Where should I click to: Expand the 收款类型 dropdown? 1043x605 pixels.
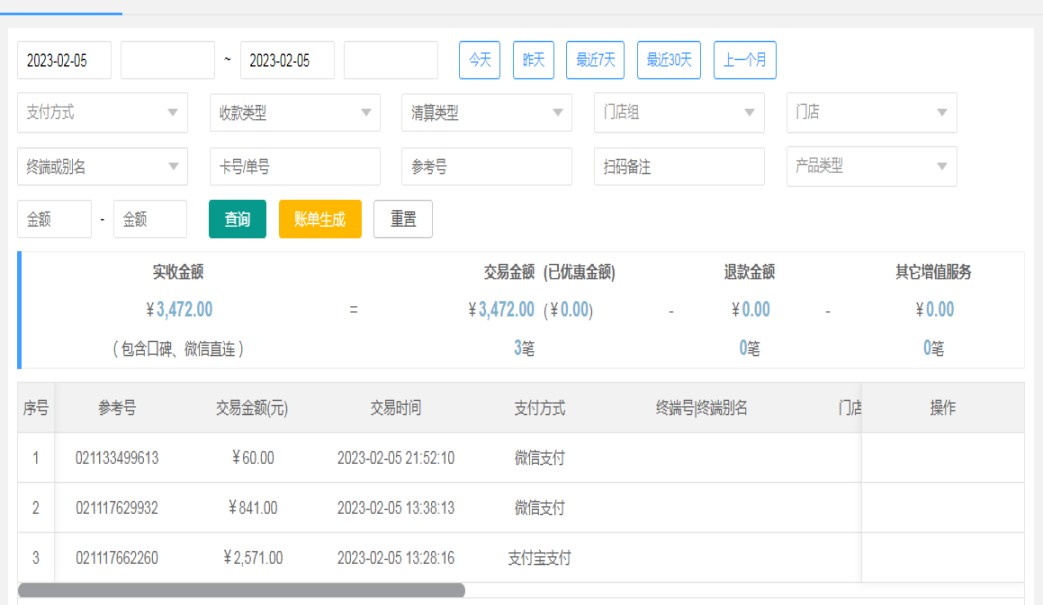295,113
